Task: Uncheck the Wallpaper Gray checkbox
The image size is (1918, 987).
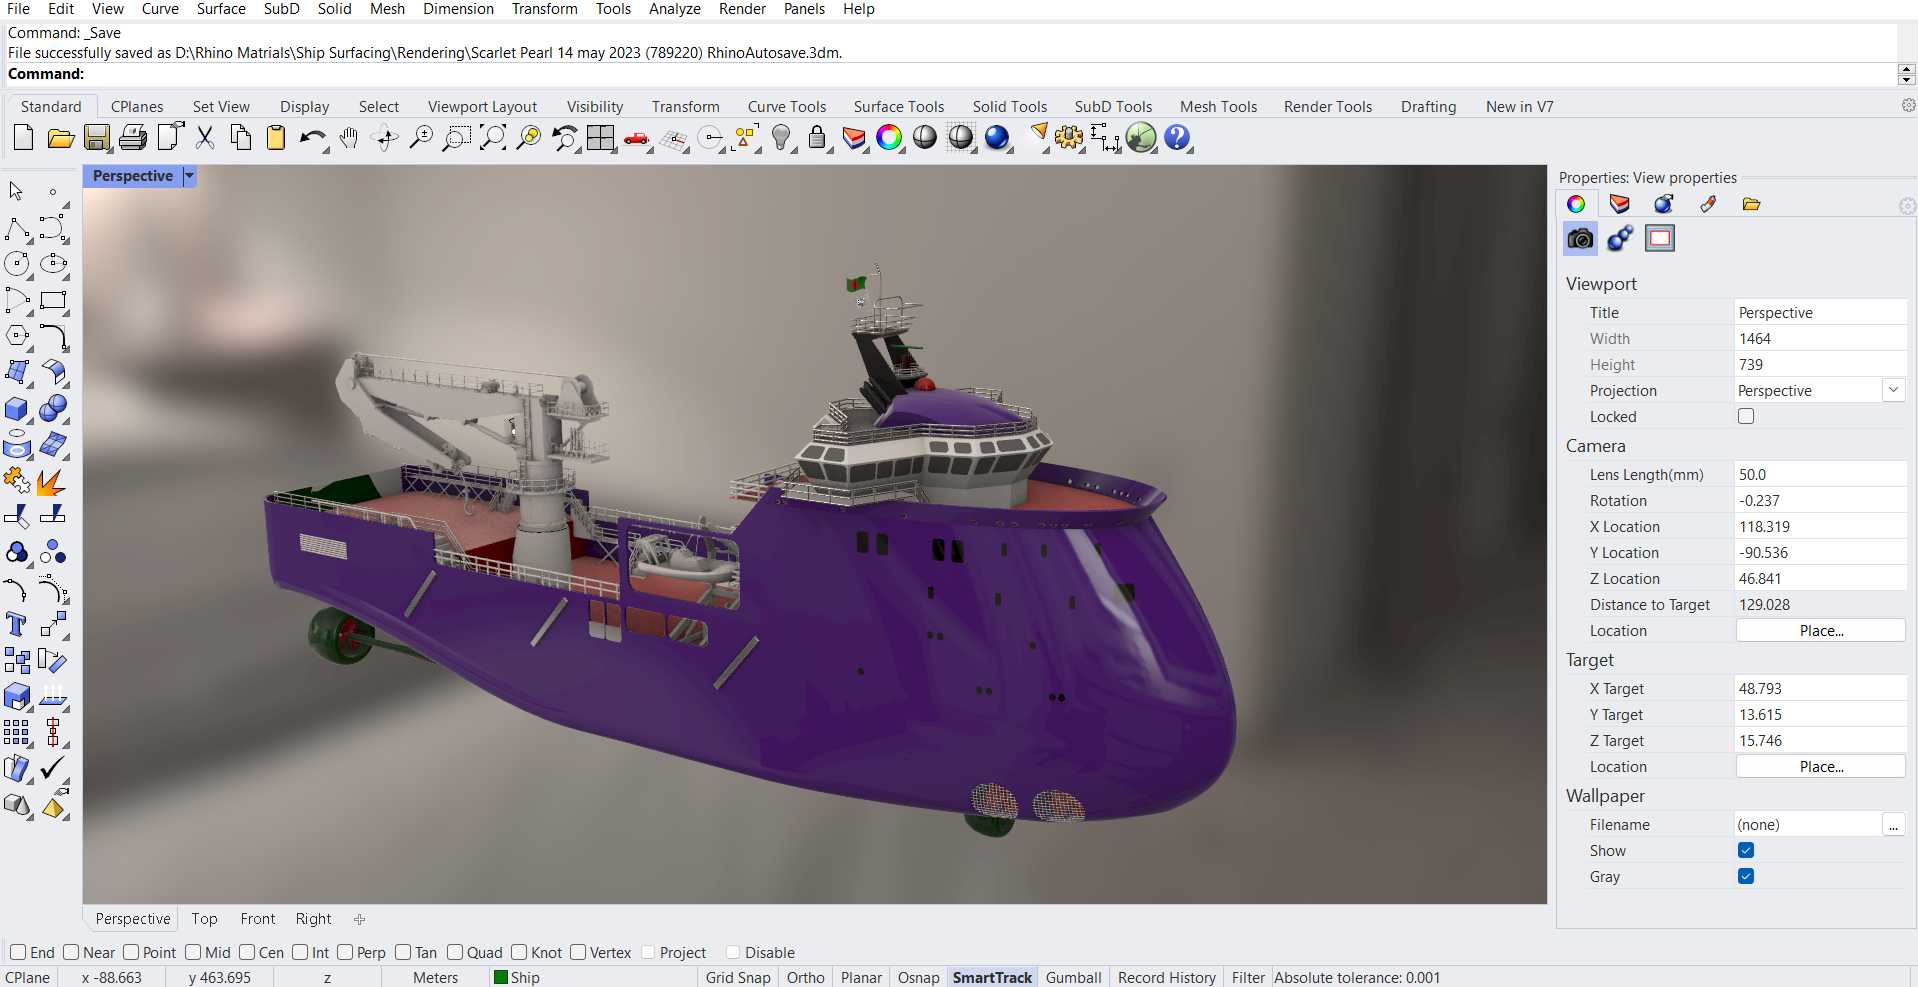Action: 1746,876
